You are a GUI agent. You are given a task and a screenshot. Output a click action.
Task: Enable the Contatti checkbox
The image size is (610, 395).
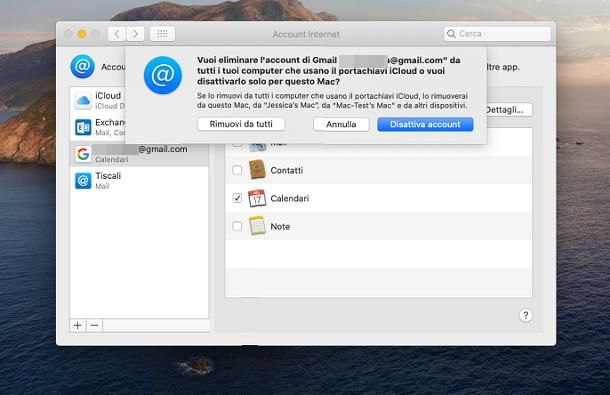pyautogui.click(x=237, y=170)
